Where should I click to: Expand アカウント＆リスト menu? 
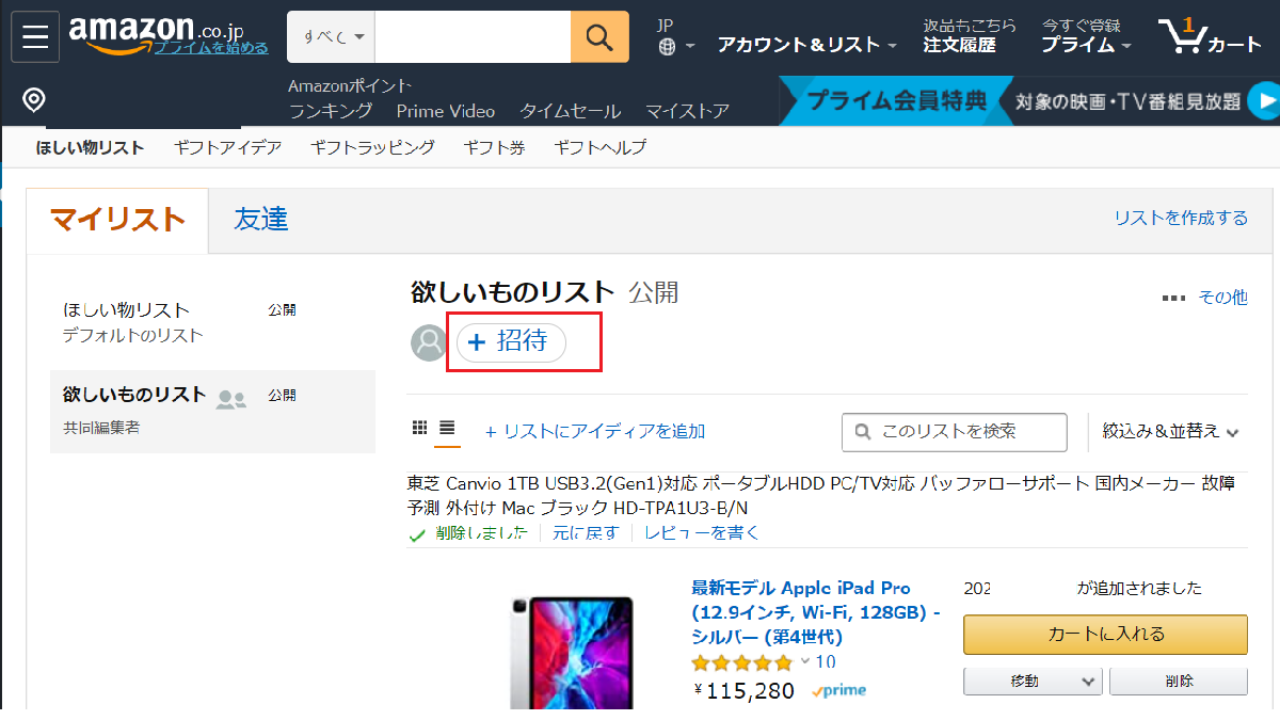806,44
